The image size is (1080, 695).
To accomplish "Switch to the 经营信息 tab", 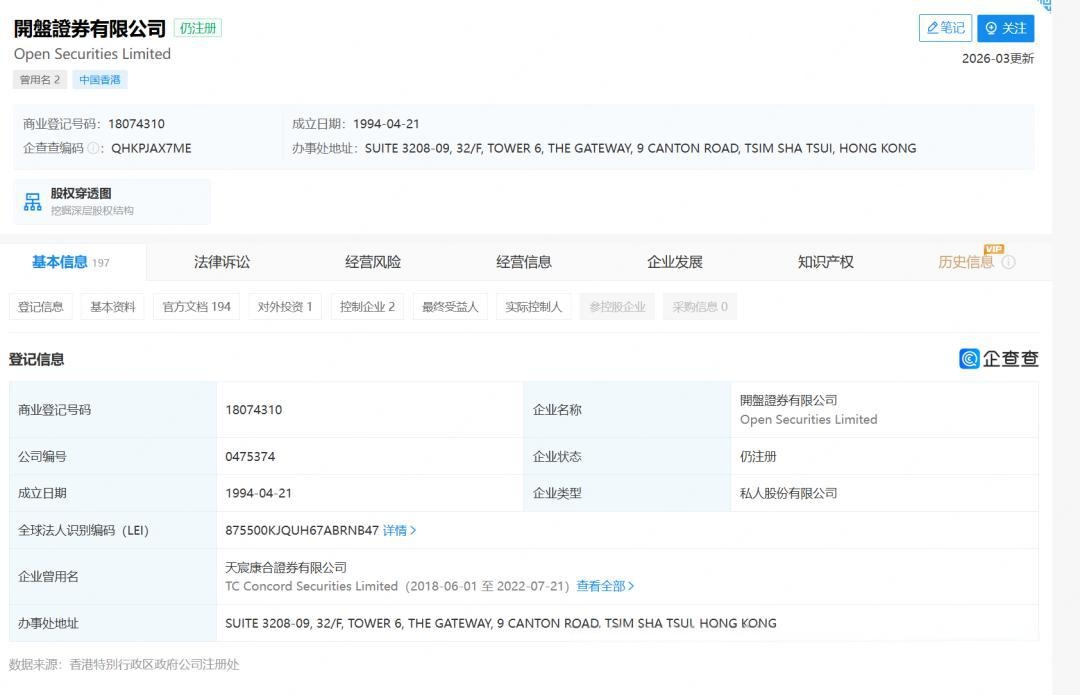I will pos(523,262).
